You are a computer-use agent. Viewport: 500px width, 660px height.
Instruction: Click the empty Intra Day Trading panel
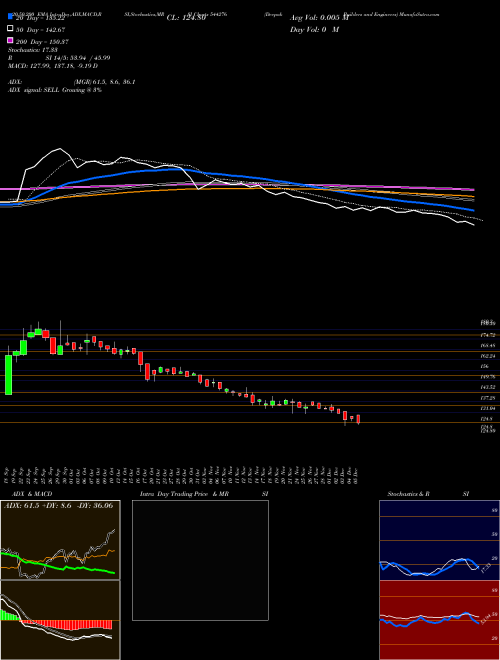(x=200, y=560)
